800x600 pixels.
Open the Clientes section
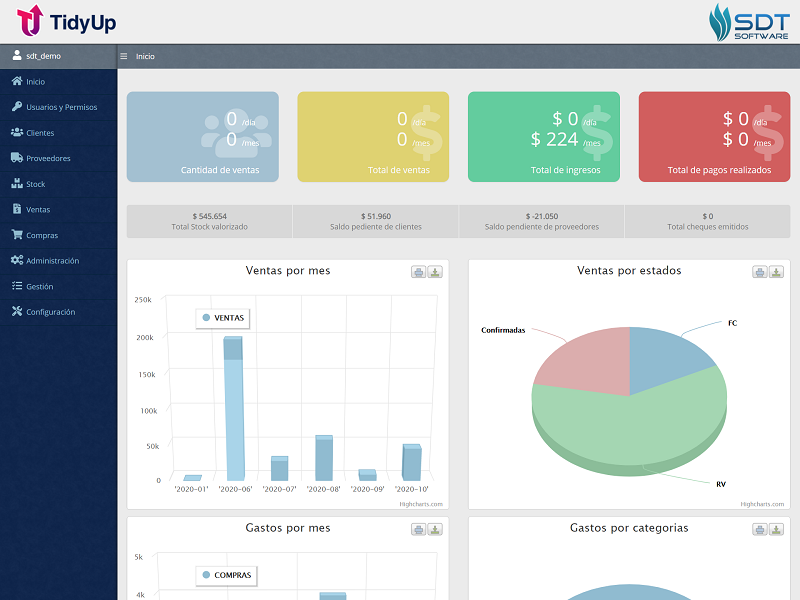[x=59, y=133]
